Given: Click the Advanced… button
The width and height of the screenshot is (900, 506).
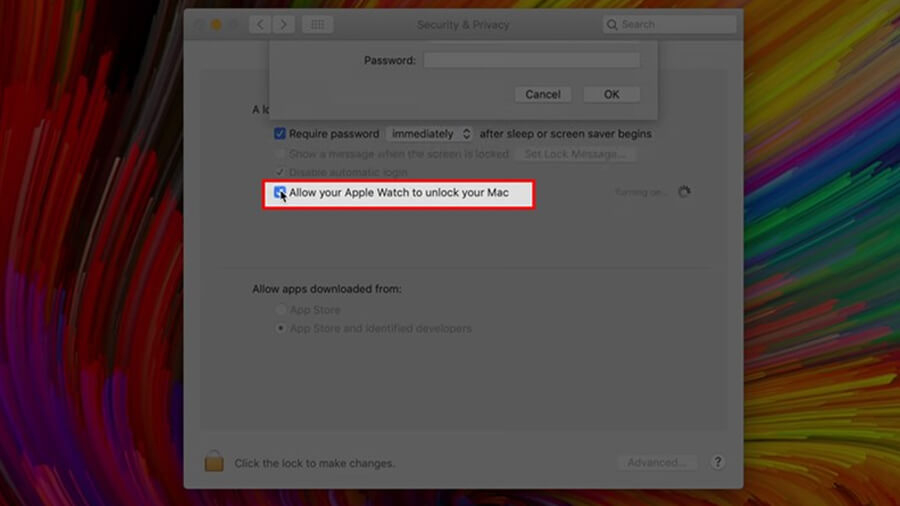Looking at the screenshot, I should 656,463.
